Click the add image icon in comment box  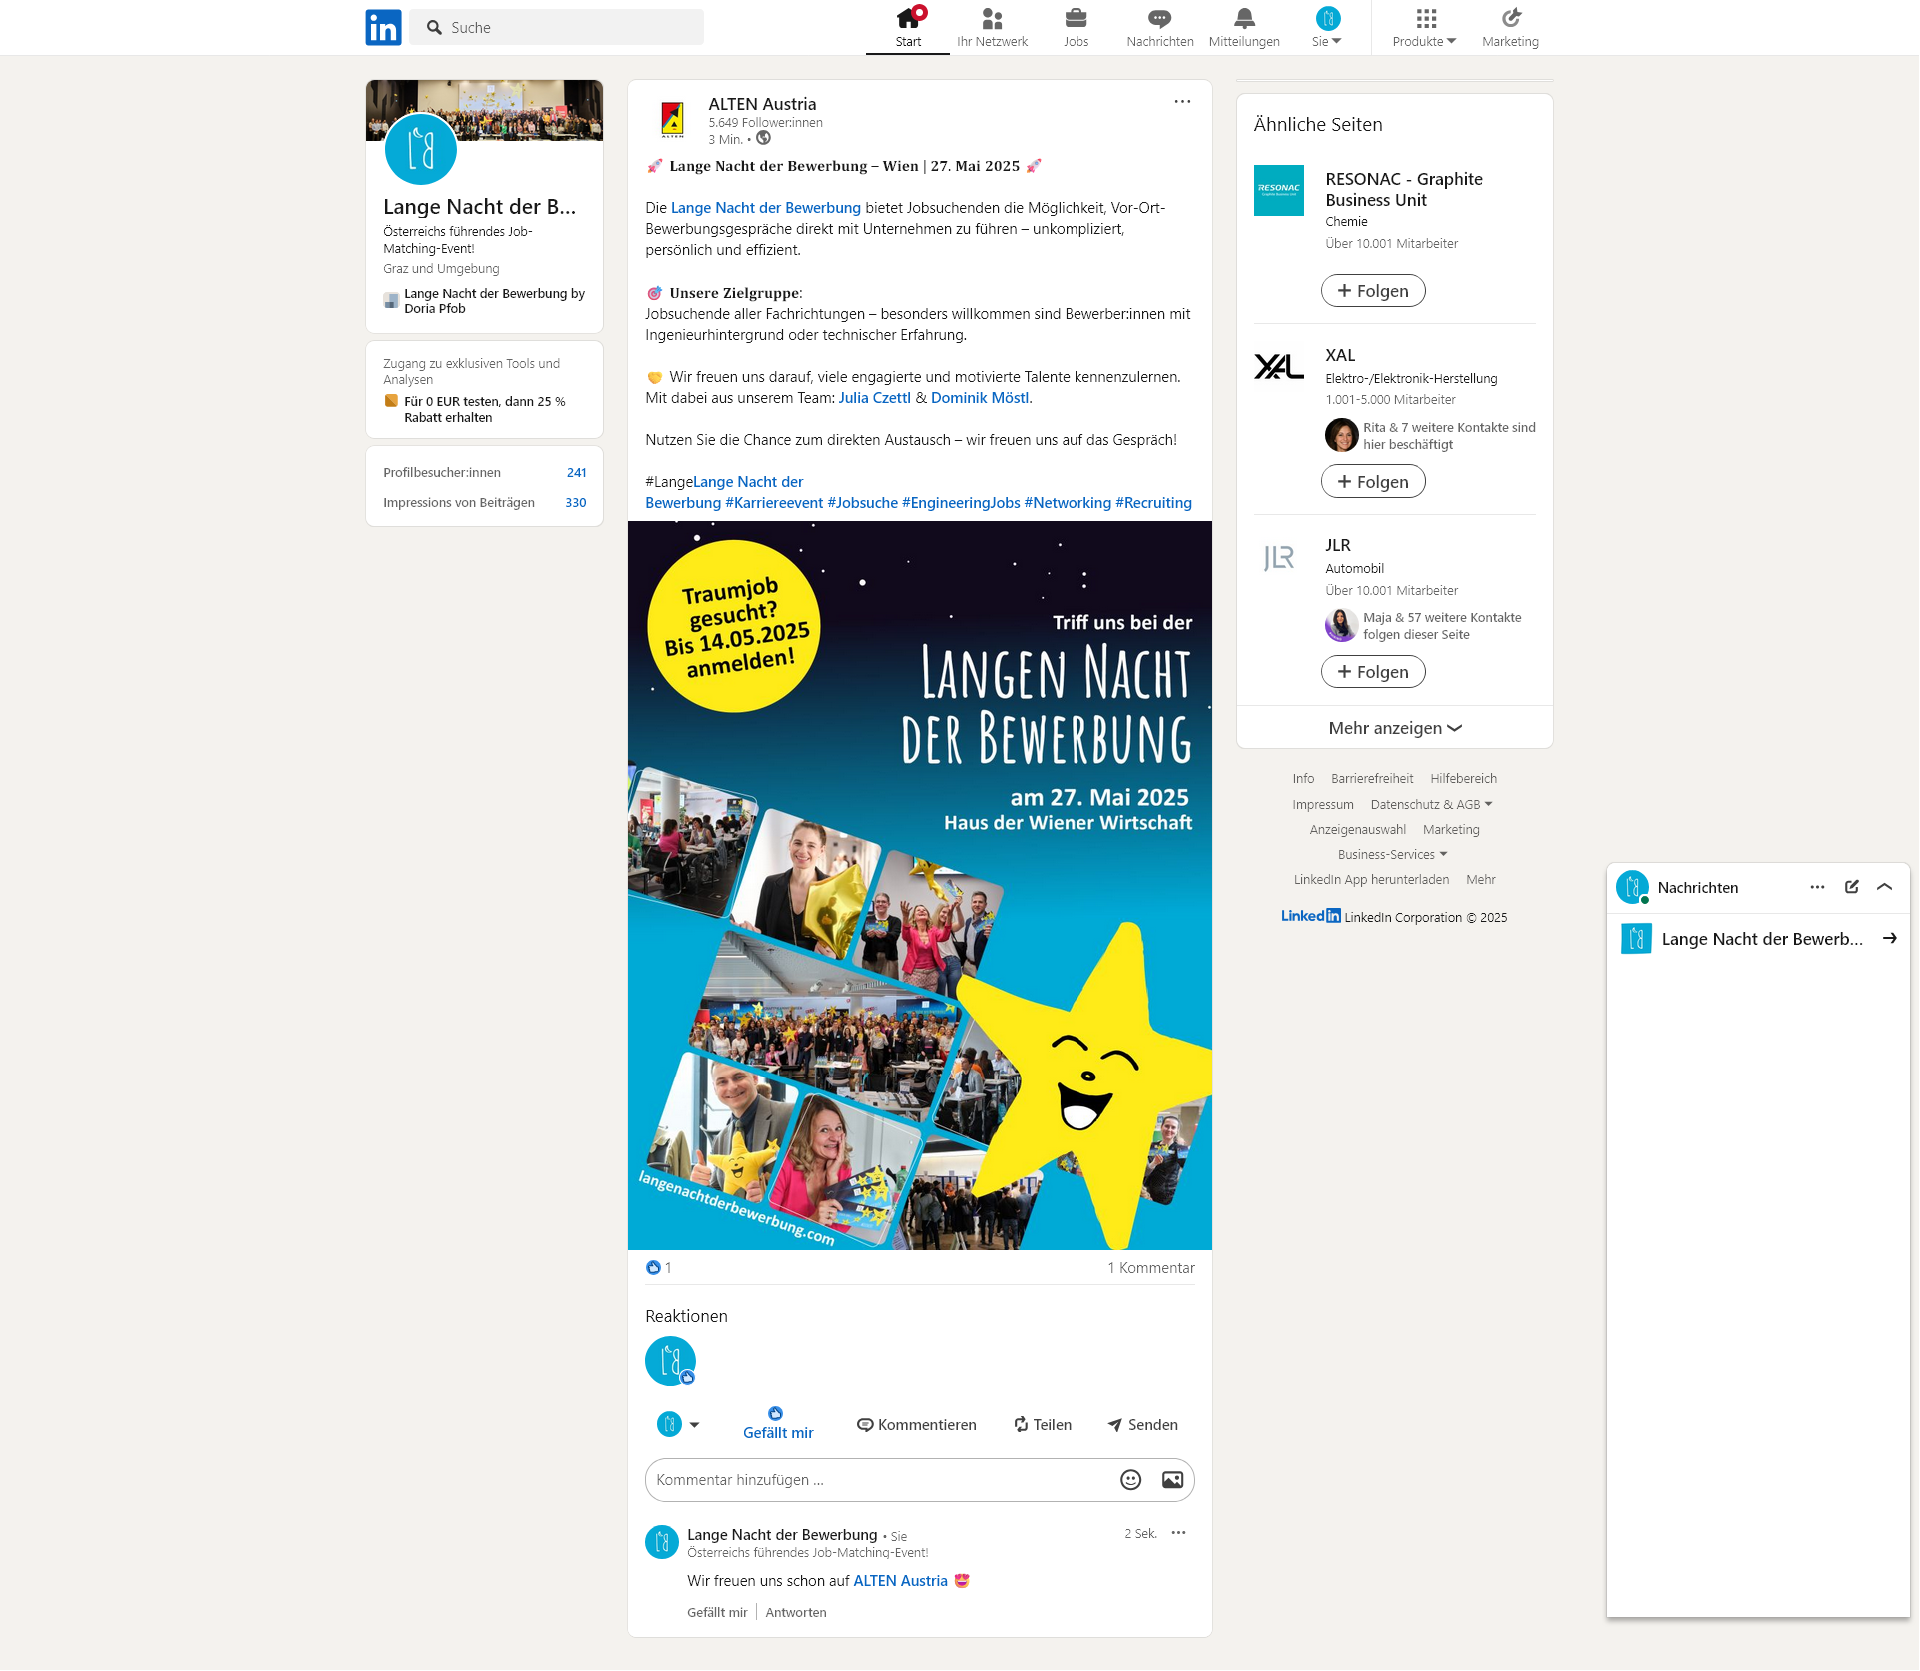coord(1172,1480)
